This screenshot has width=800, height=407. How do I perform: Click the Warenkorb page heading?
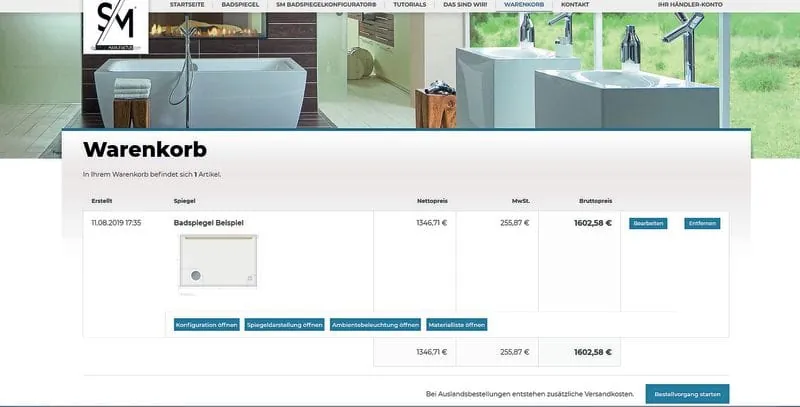point(145,150)
